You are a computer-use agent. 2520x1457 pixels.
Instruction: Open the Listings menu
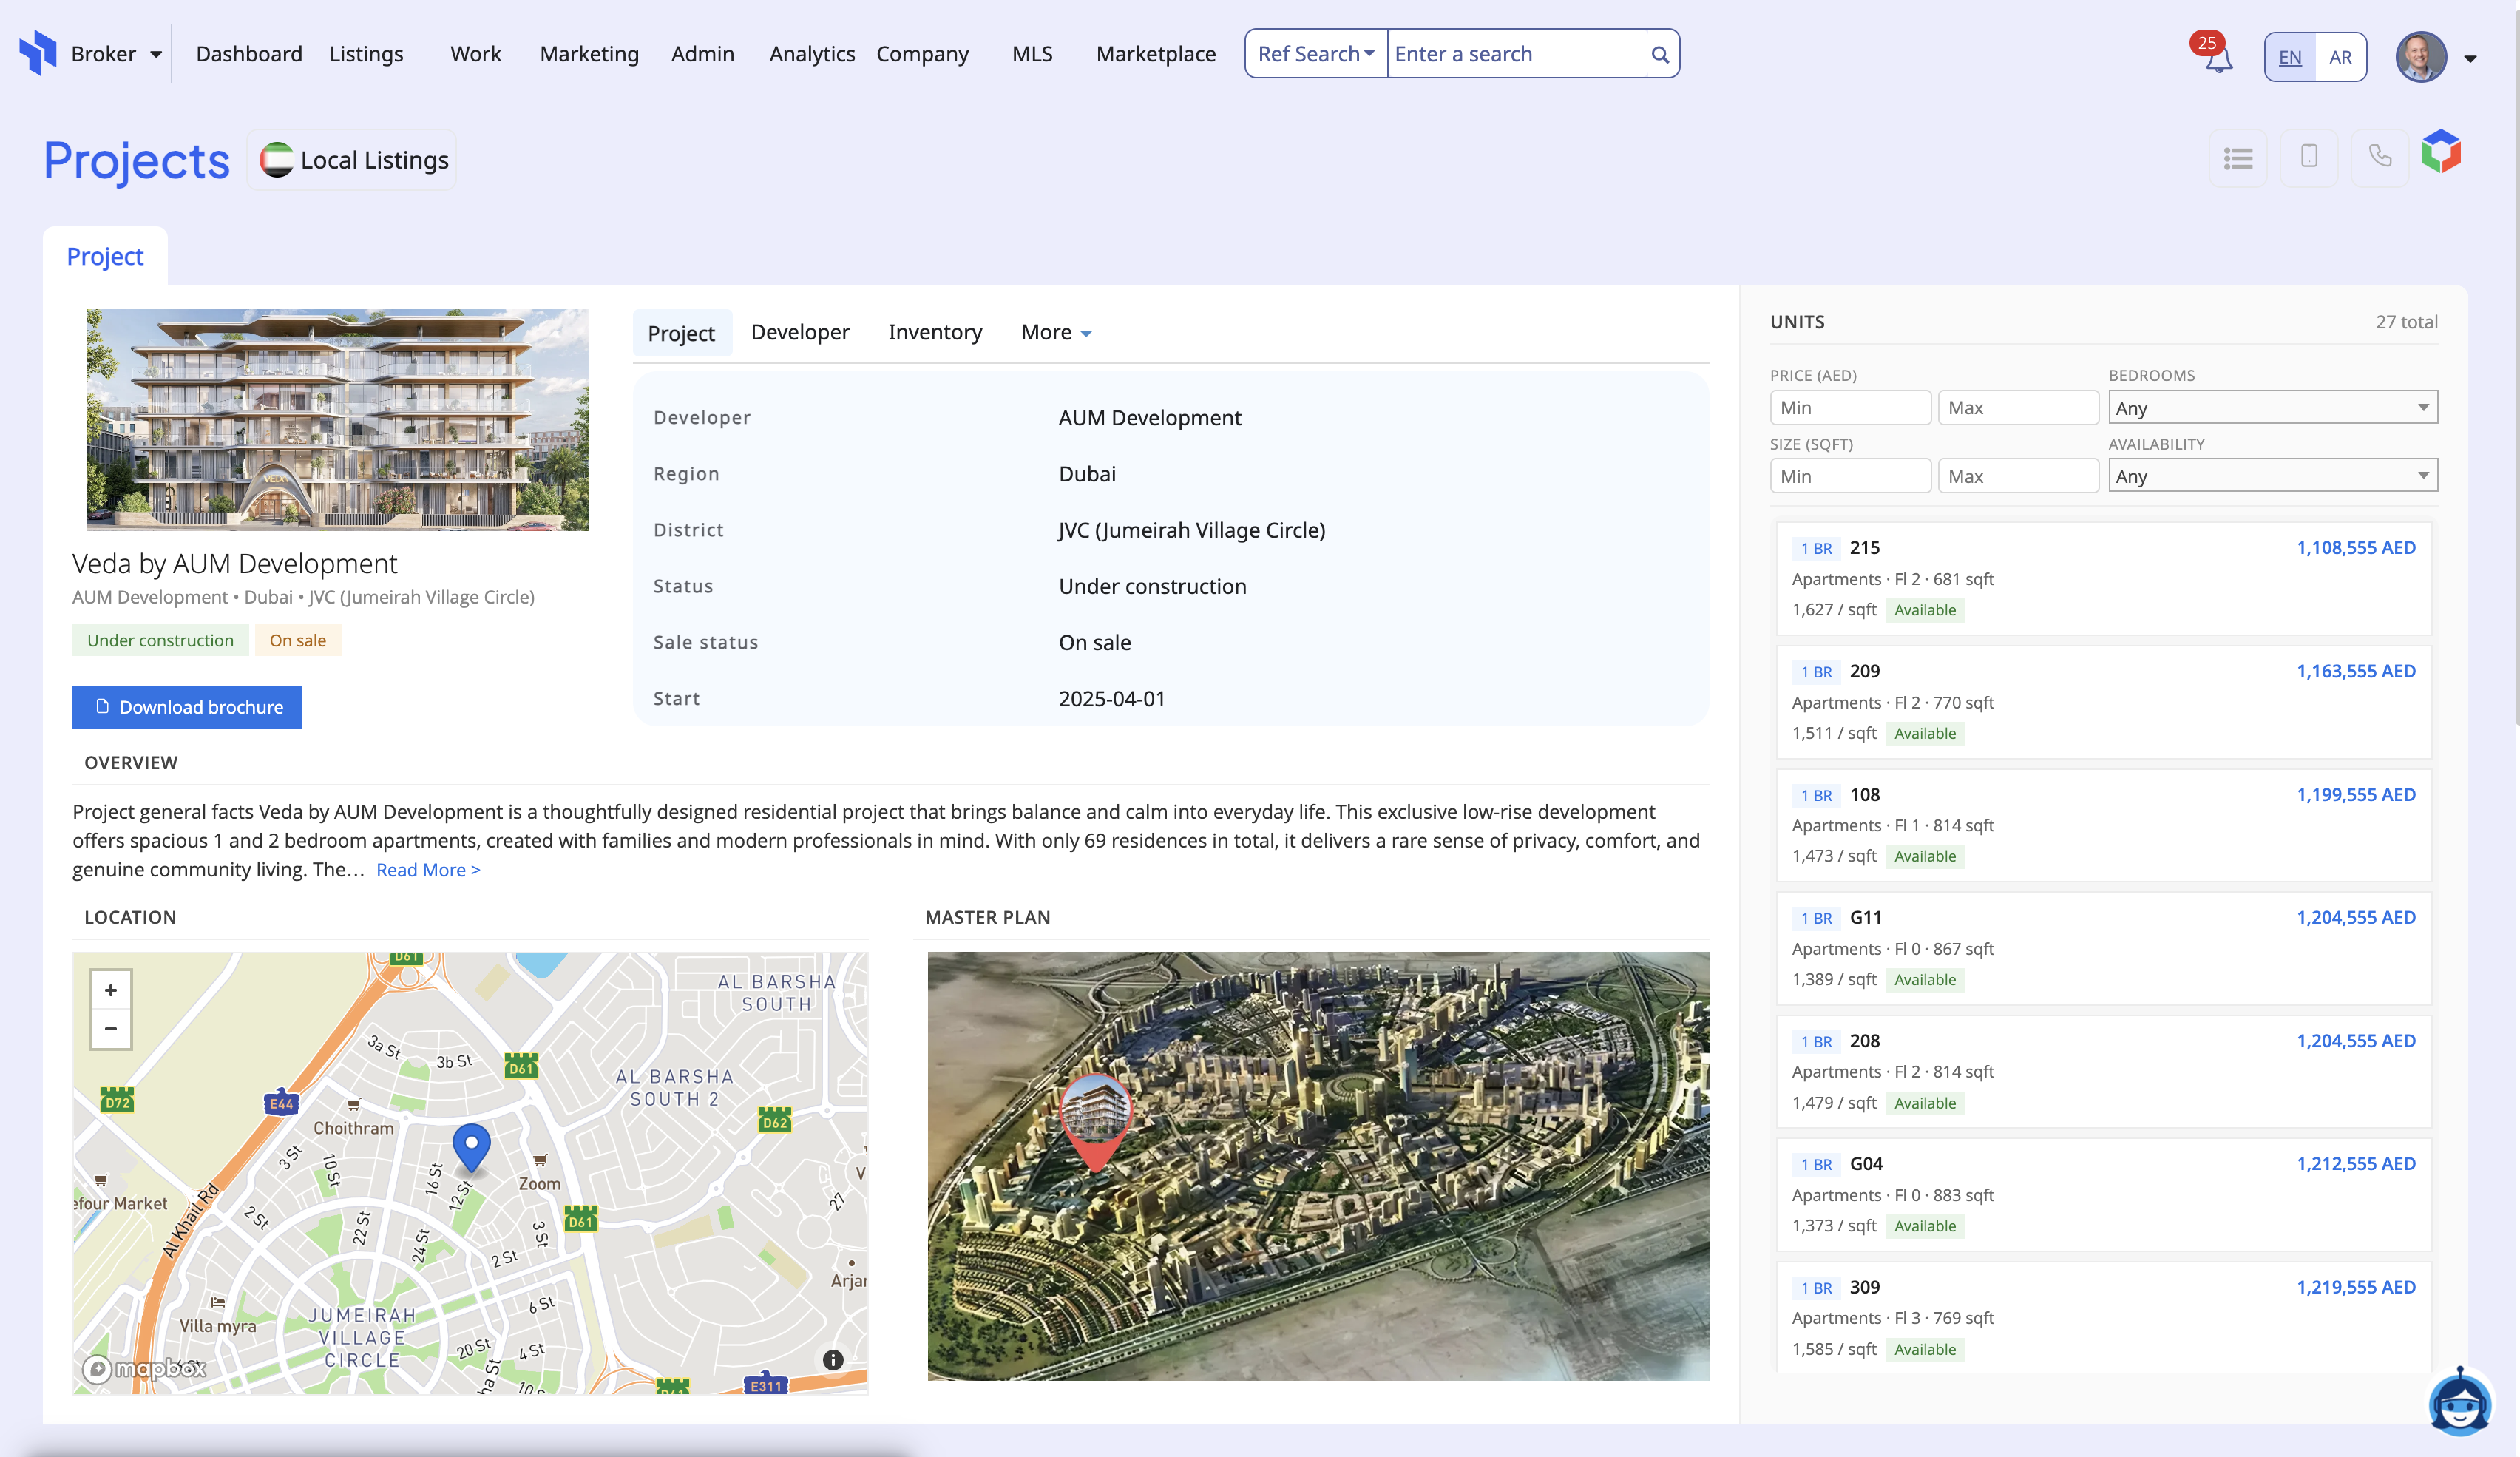click(366, 54)
